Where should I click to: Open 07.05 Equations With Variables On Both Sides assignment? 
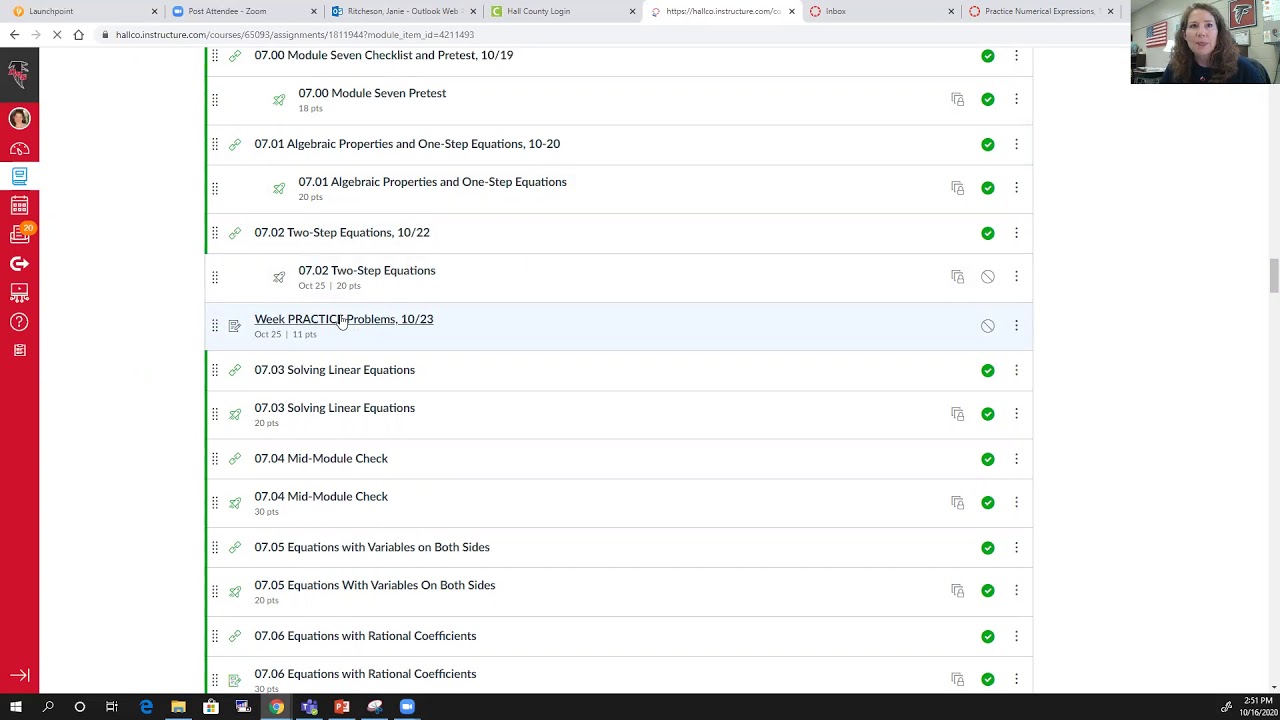click(x=374, y=585)
